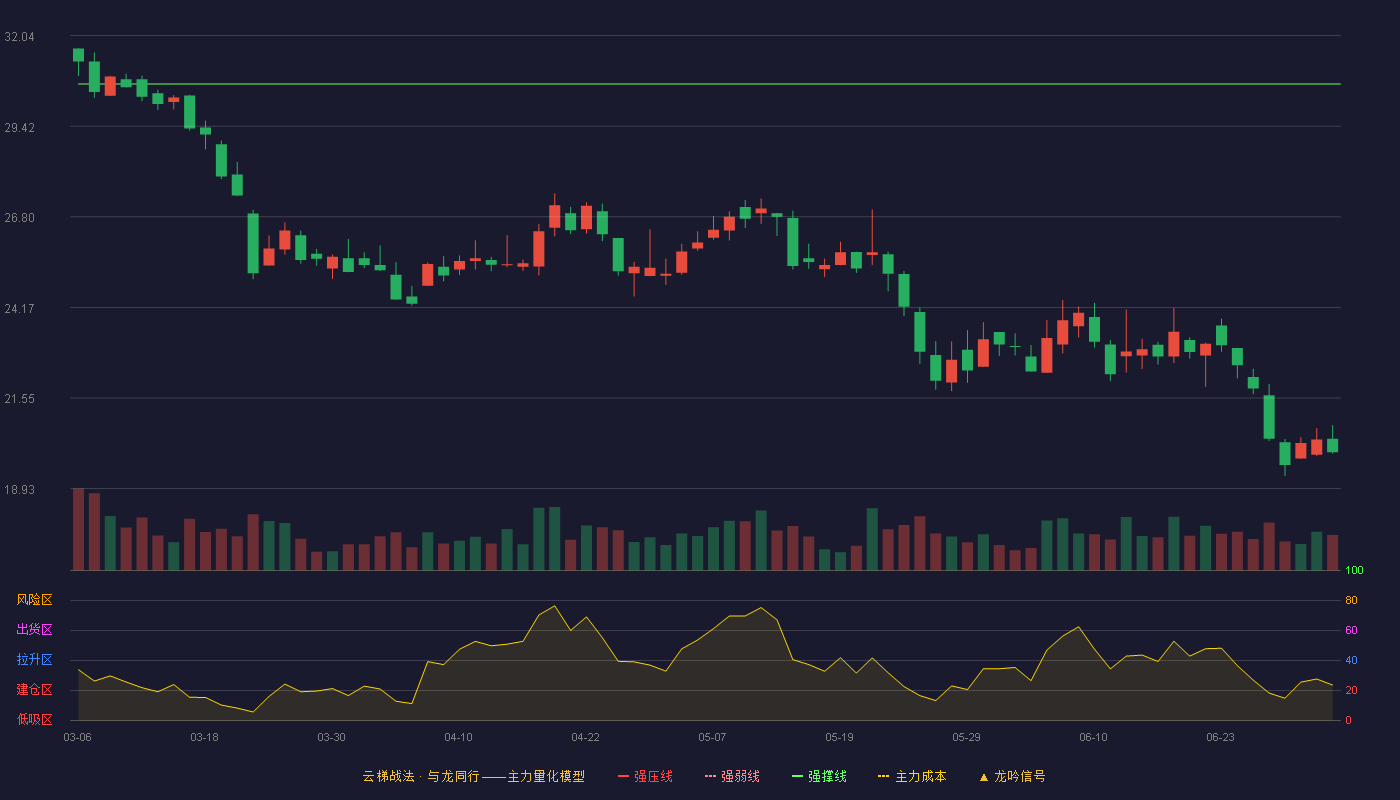Click the 40 indicator scale label
The image size is (1400, 800).
(1351, 660)
